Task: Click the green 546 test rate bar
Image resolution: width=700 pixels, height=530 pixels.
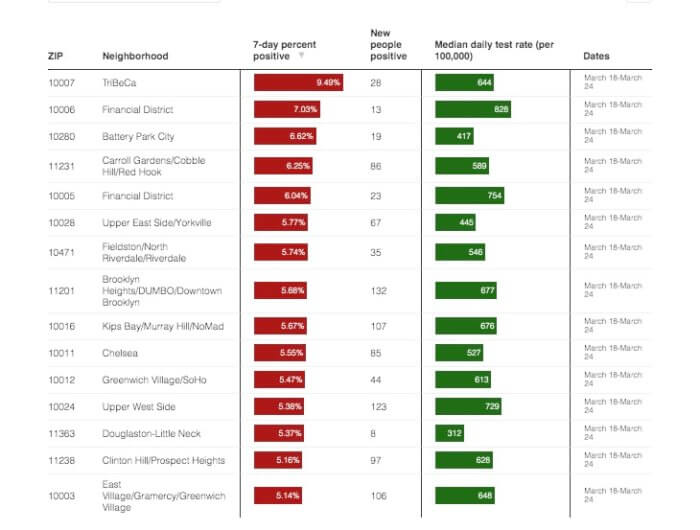Action: [x=460, y=252]
